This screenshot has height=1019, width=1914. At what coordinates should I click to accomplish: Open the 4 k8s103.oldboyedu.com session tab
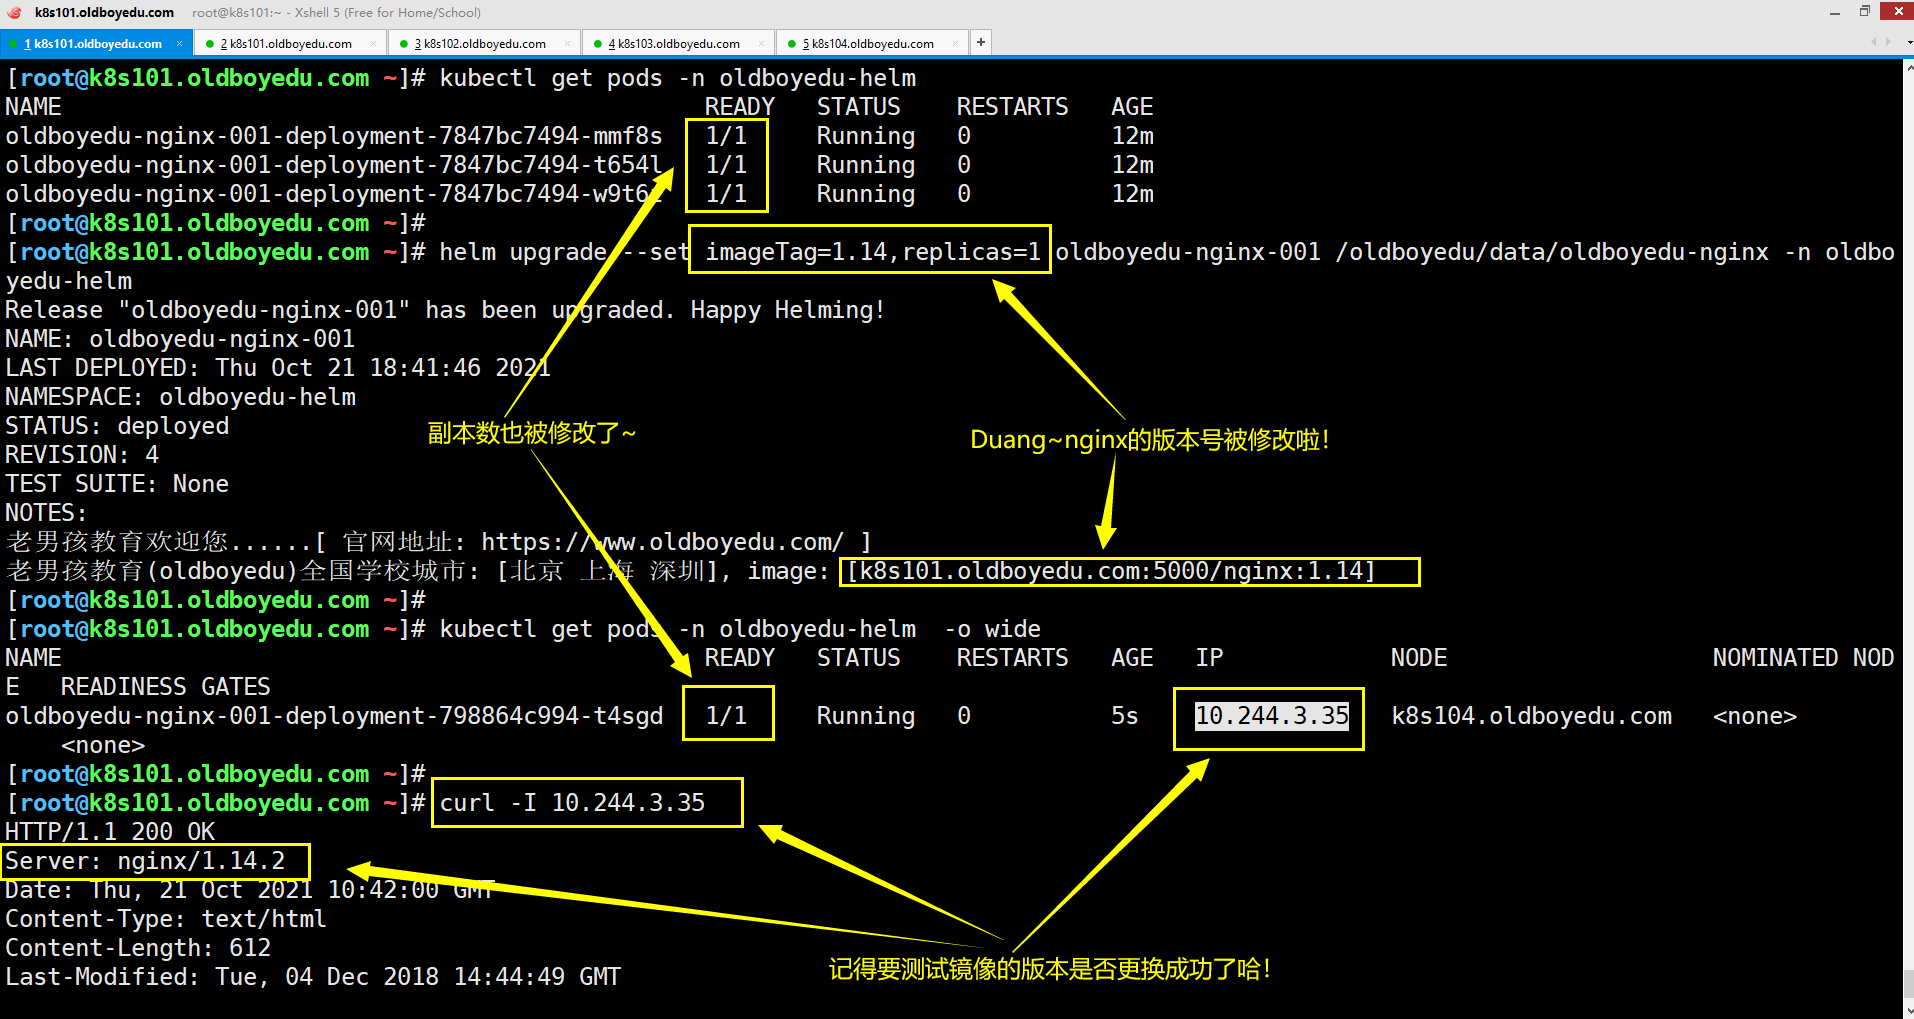tap(673, 44)
